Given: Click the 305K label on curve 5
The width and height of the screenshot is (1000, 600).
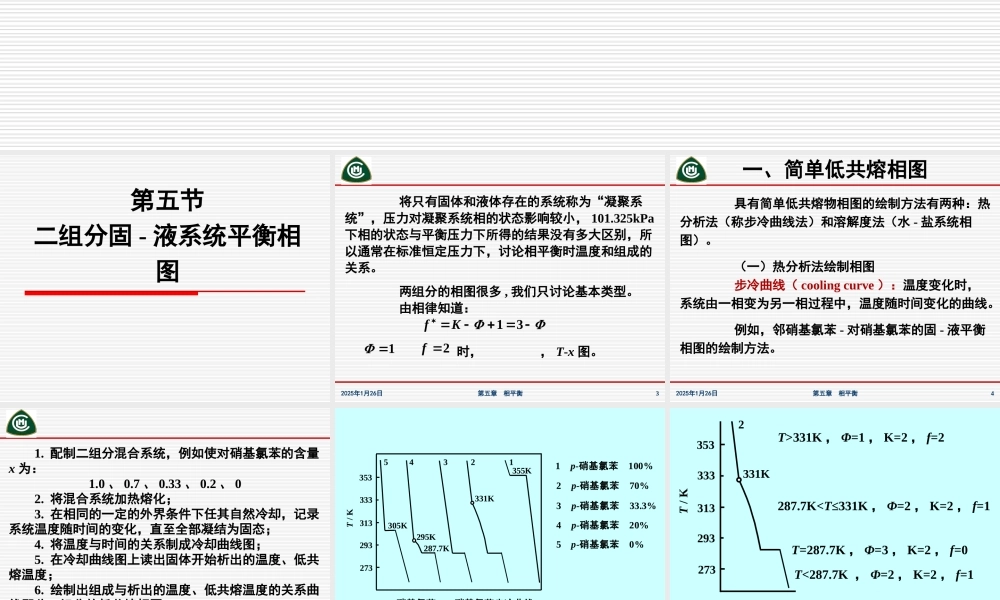Looking at the screenshot, I should 398,525.
